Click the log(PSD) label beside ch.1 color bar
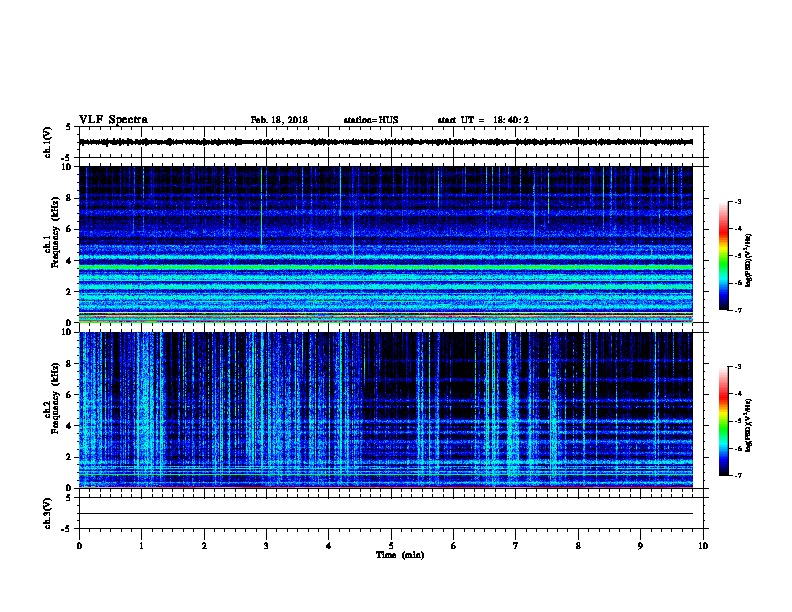Image resolution: width=792 pixels, height=612 pixels. [748, 260]
